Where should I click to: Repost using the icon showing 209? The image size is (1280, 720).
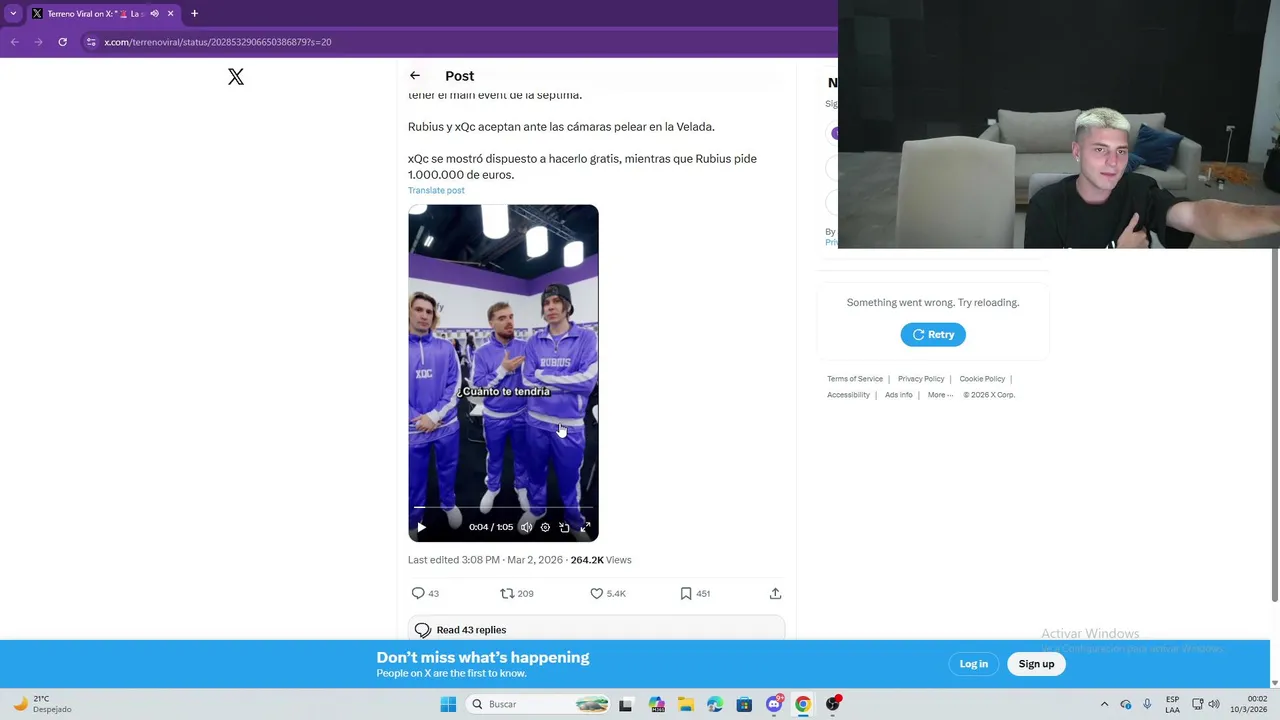(x=517, y=593)
